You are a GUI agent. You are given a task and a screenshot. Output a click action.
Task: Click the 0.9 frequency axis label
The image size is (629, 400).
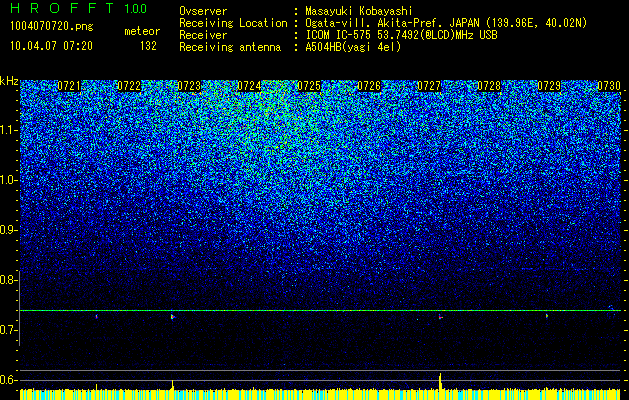tap(8, 230)
